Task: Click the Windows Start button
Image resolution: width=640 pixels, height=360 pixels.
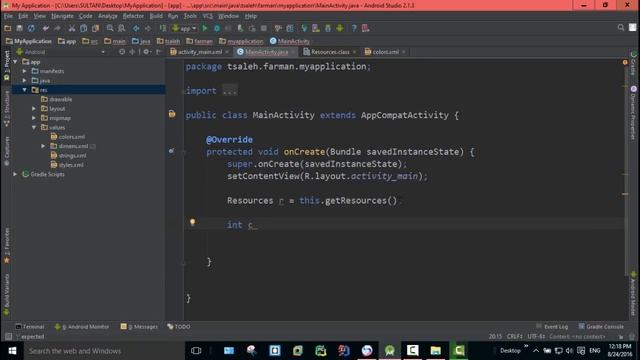Action: coord(12,351)
